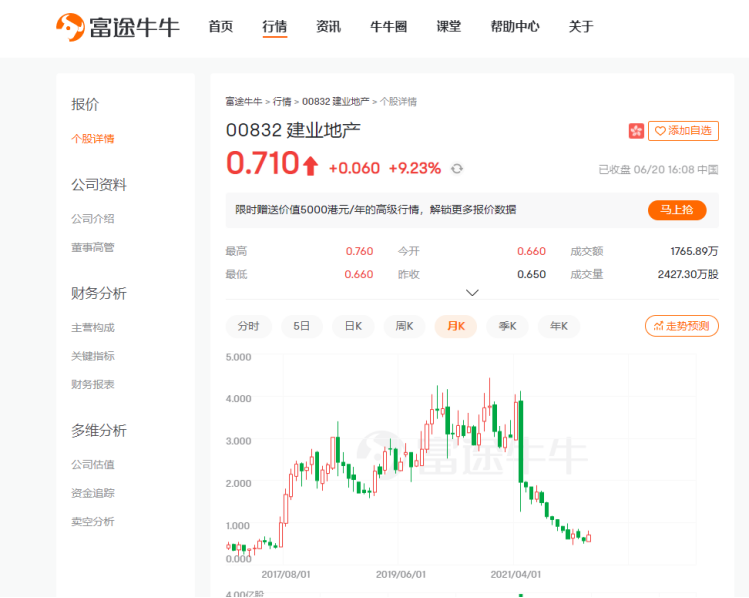The width and height of the screenshot is (749, 598).
Task: Open the 资讯 navigation menu
Action: click(328, 27)
